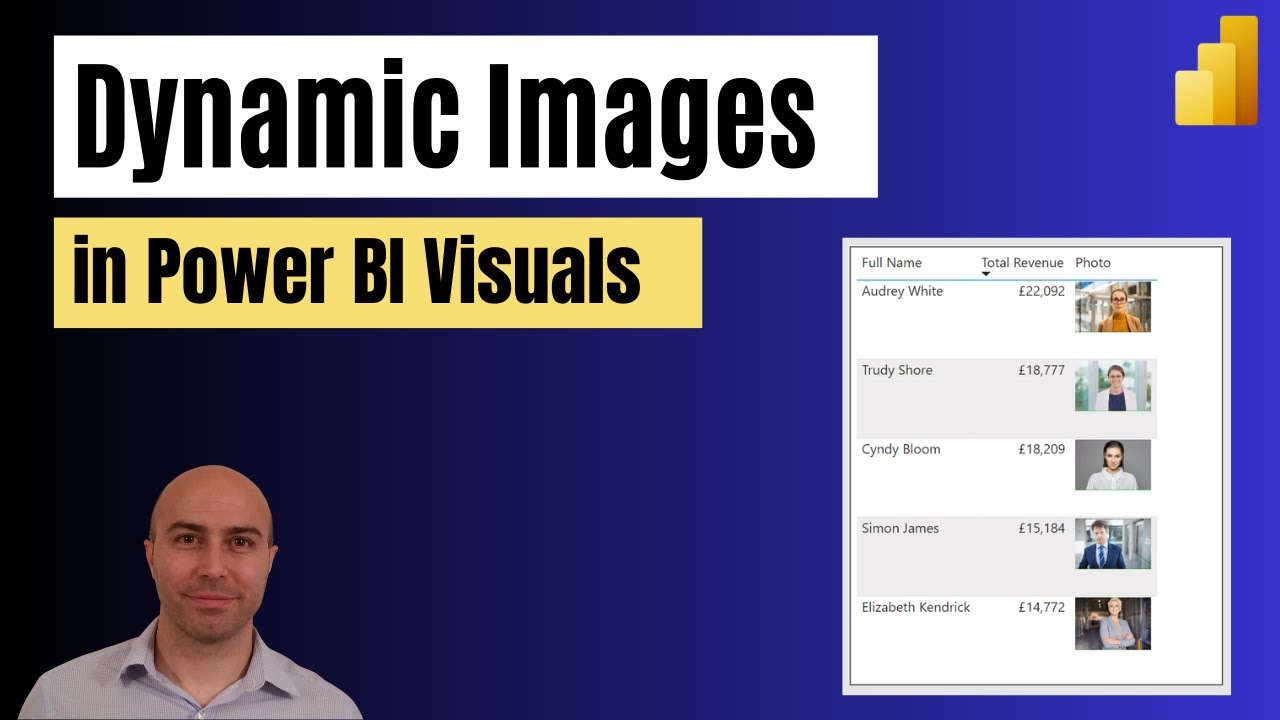
Task: Select the Full Name column header
Action: click(x=892, y=263)
